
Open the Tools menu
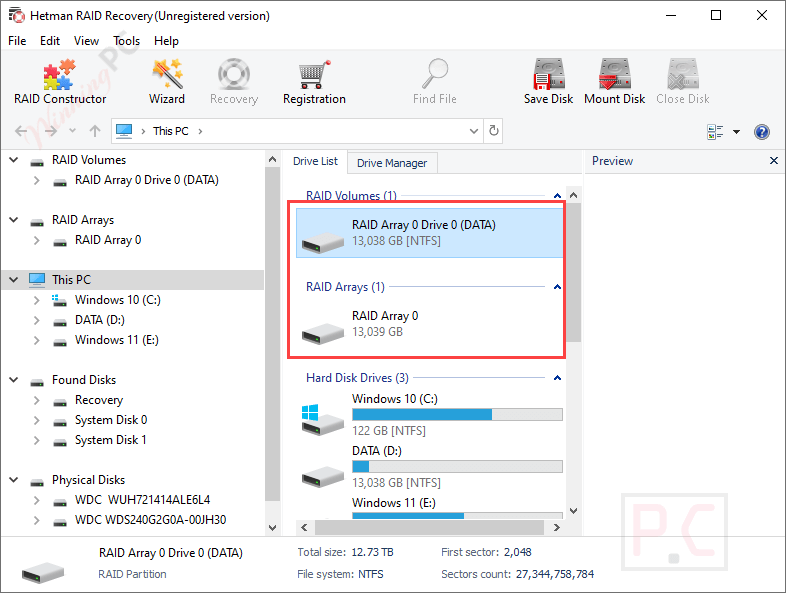click(x=126, y=41)
